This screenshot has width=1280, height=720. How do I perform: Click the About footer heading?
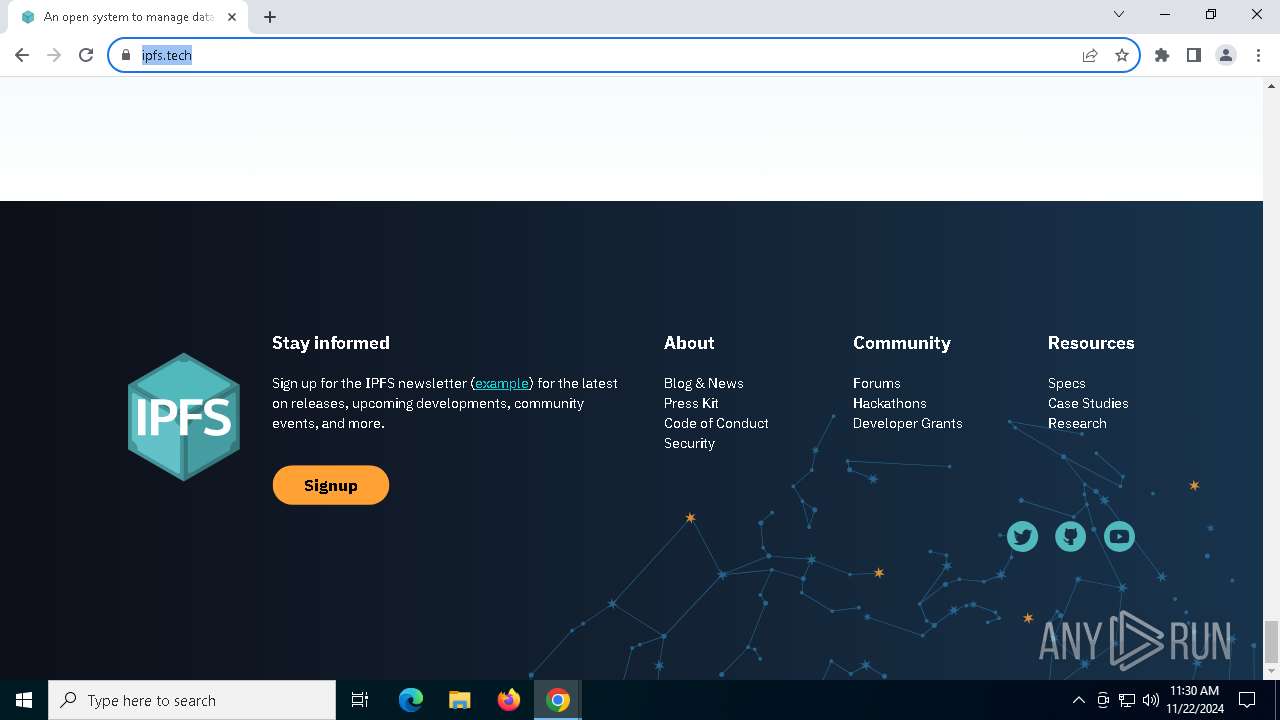click(689, 342)
